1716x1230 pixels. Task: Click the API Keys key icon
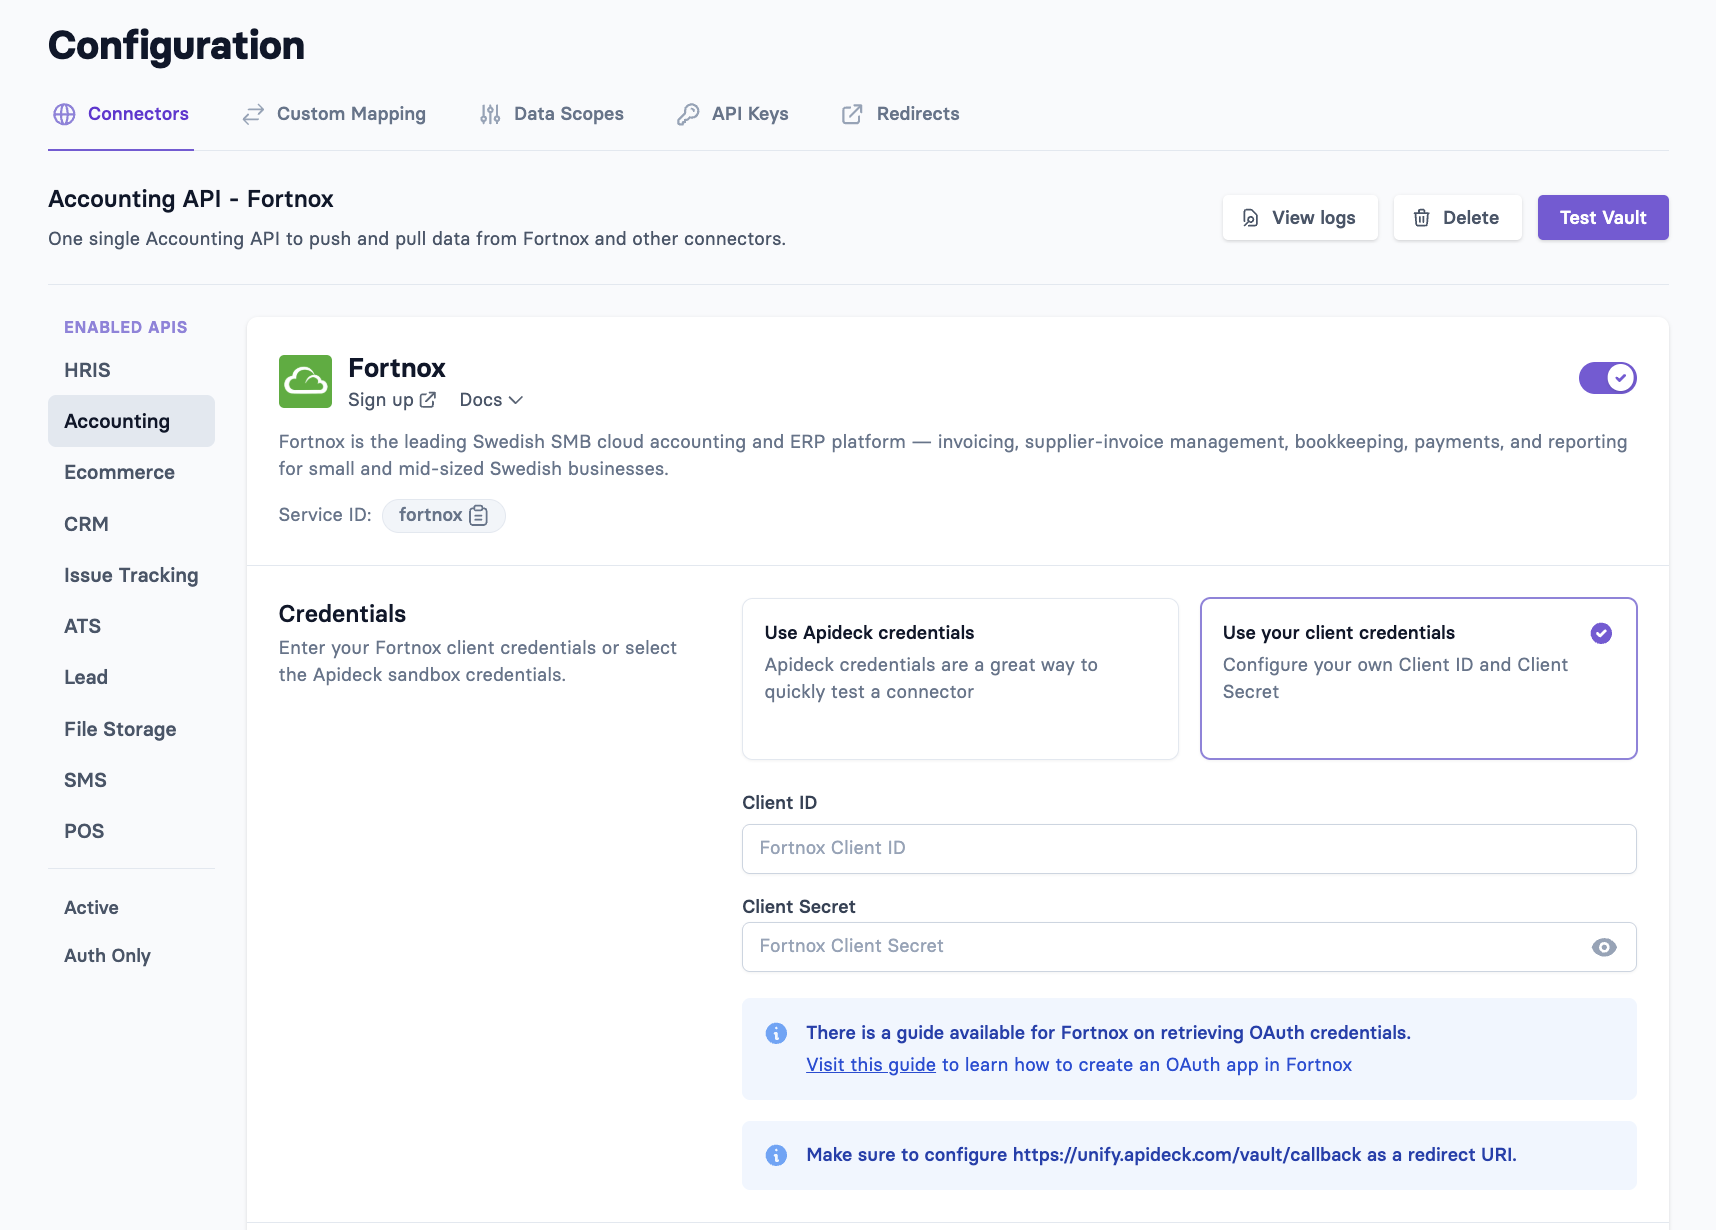688,114
